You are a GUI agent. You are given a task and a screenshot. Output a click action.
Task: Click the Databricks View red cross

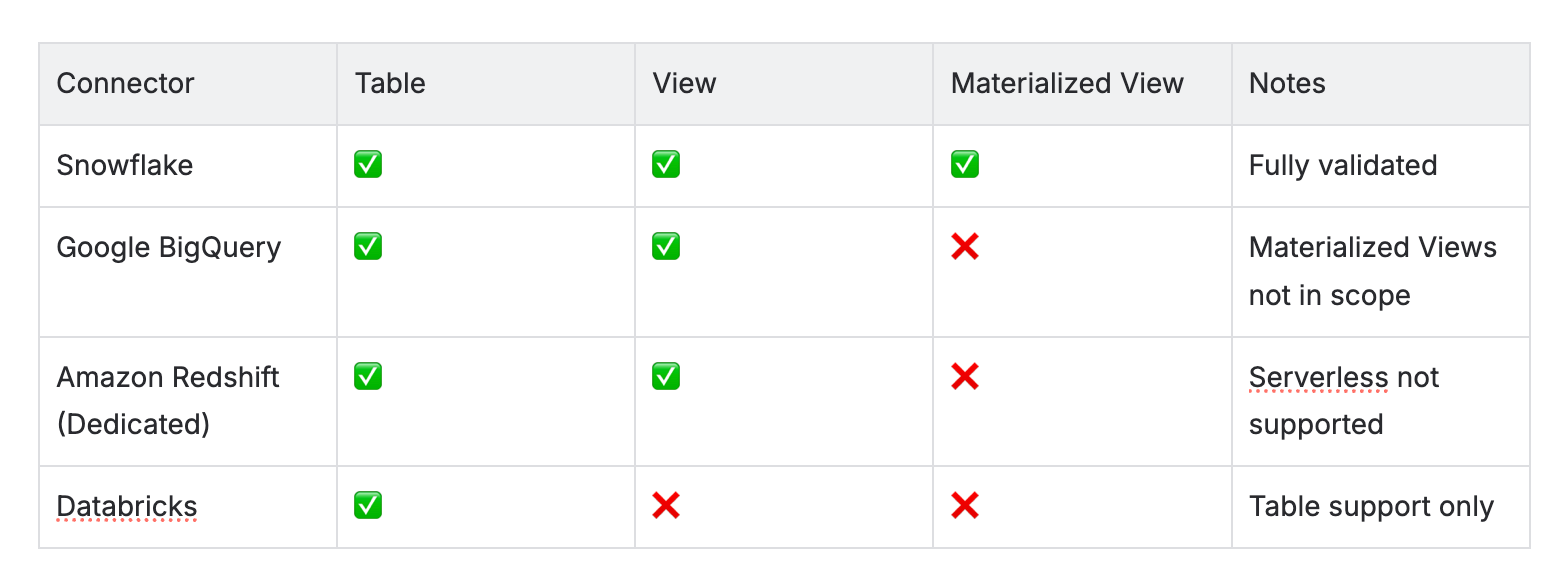click(666, 506)
